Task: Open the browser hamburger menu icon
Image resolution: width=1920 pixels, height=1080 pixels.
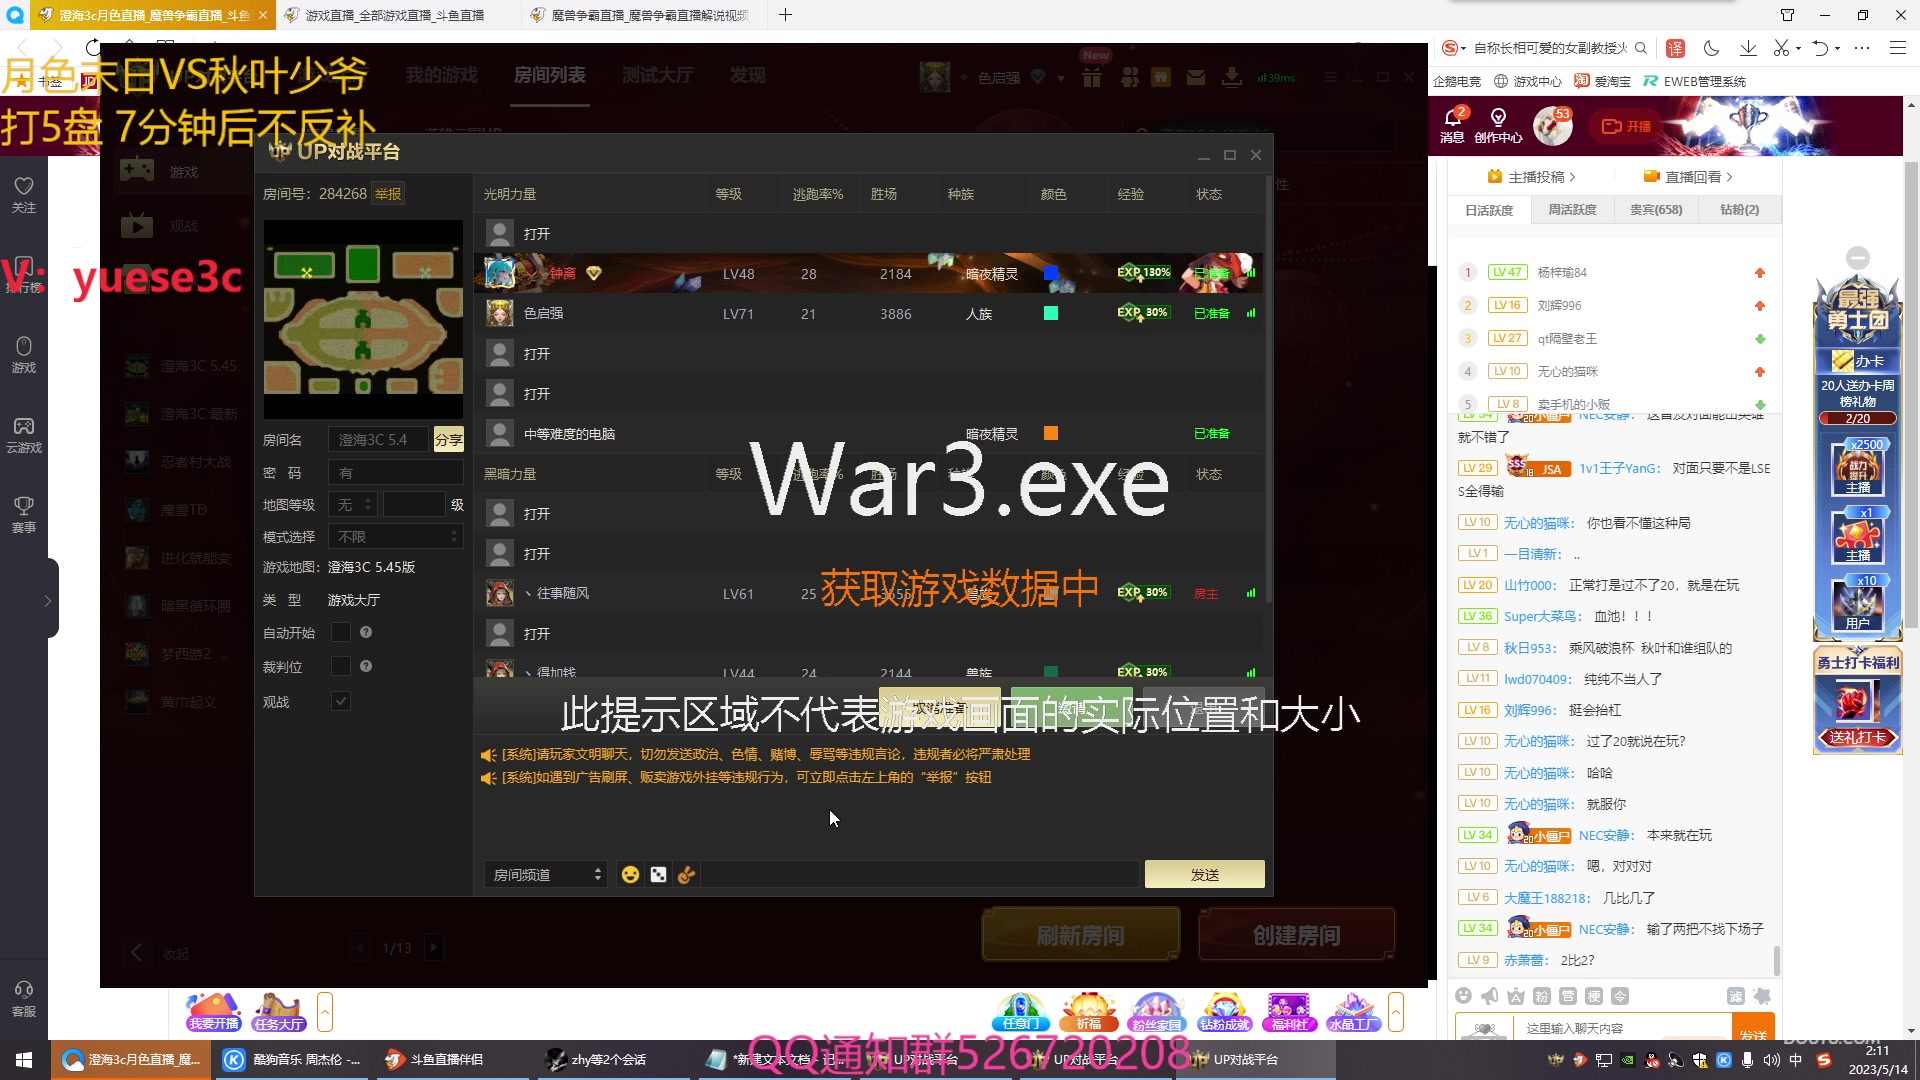Action: click(x=1897, y=48)
